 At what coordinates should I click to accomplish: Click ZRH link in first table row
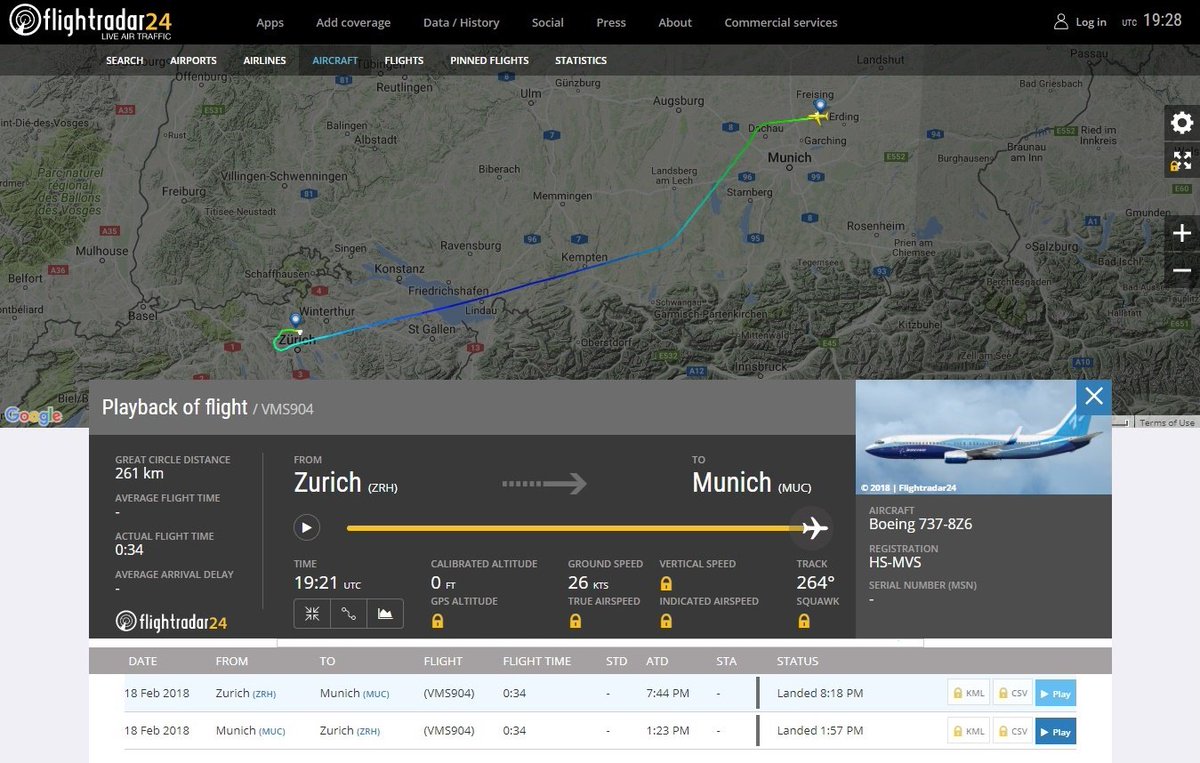[264, 694]
